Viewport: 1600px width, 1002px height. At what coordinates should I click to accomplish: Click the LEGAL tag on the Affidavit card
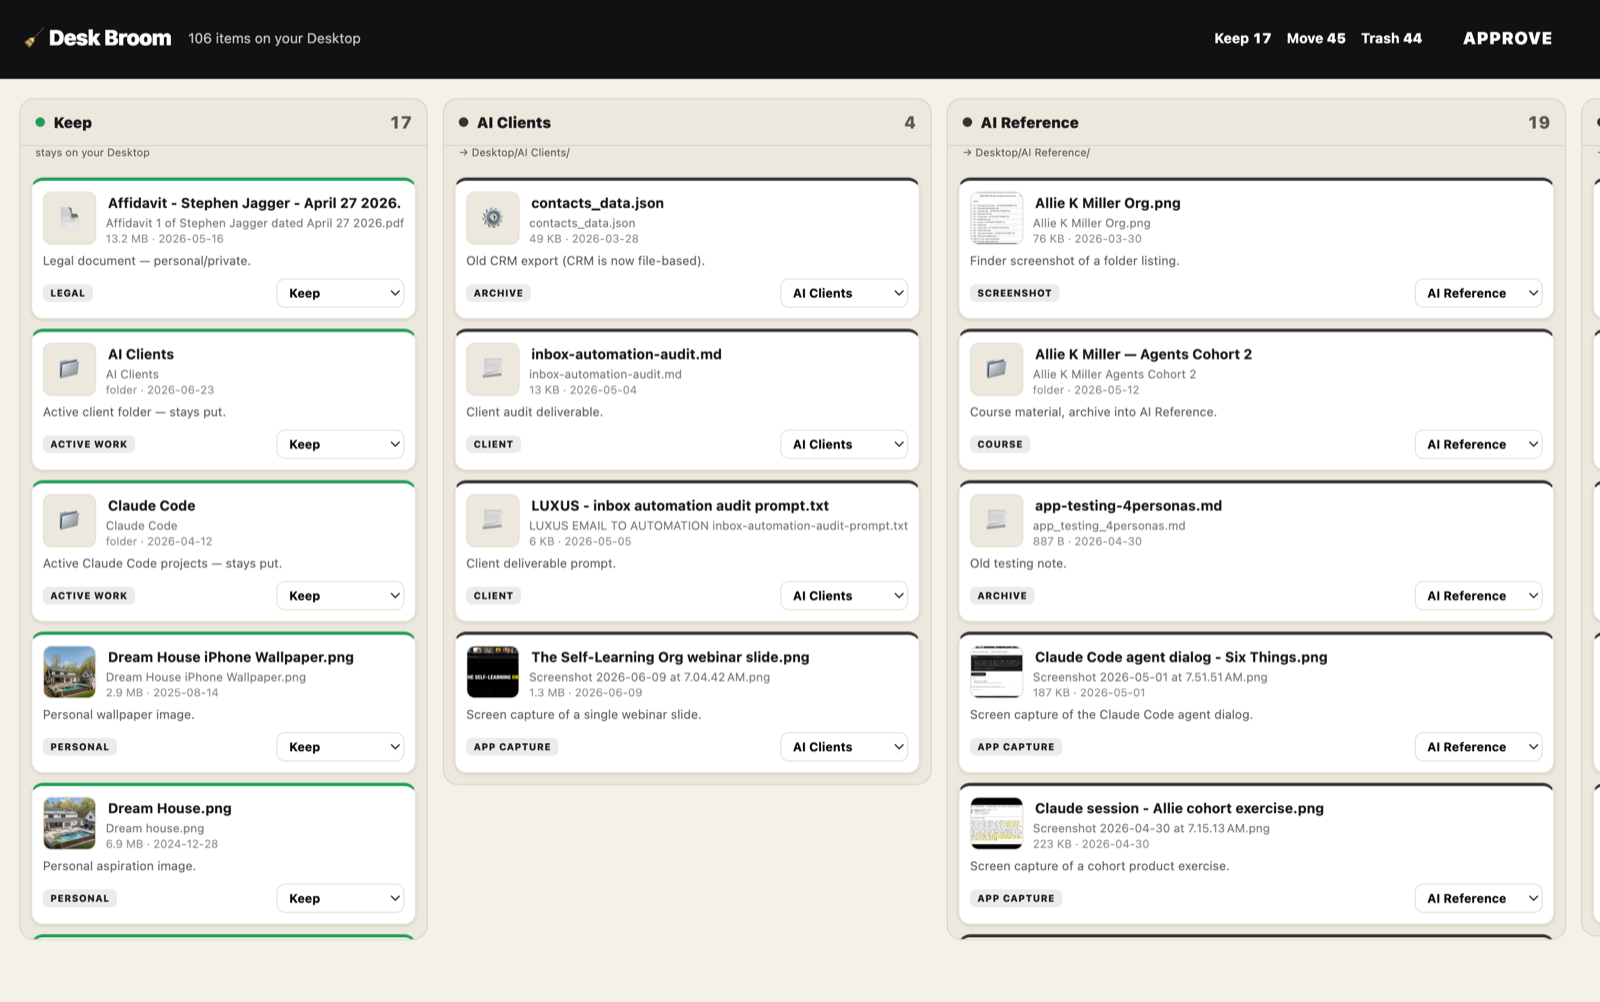click(x=68, y=293)
